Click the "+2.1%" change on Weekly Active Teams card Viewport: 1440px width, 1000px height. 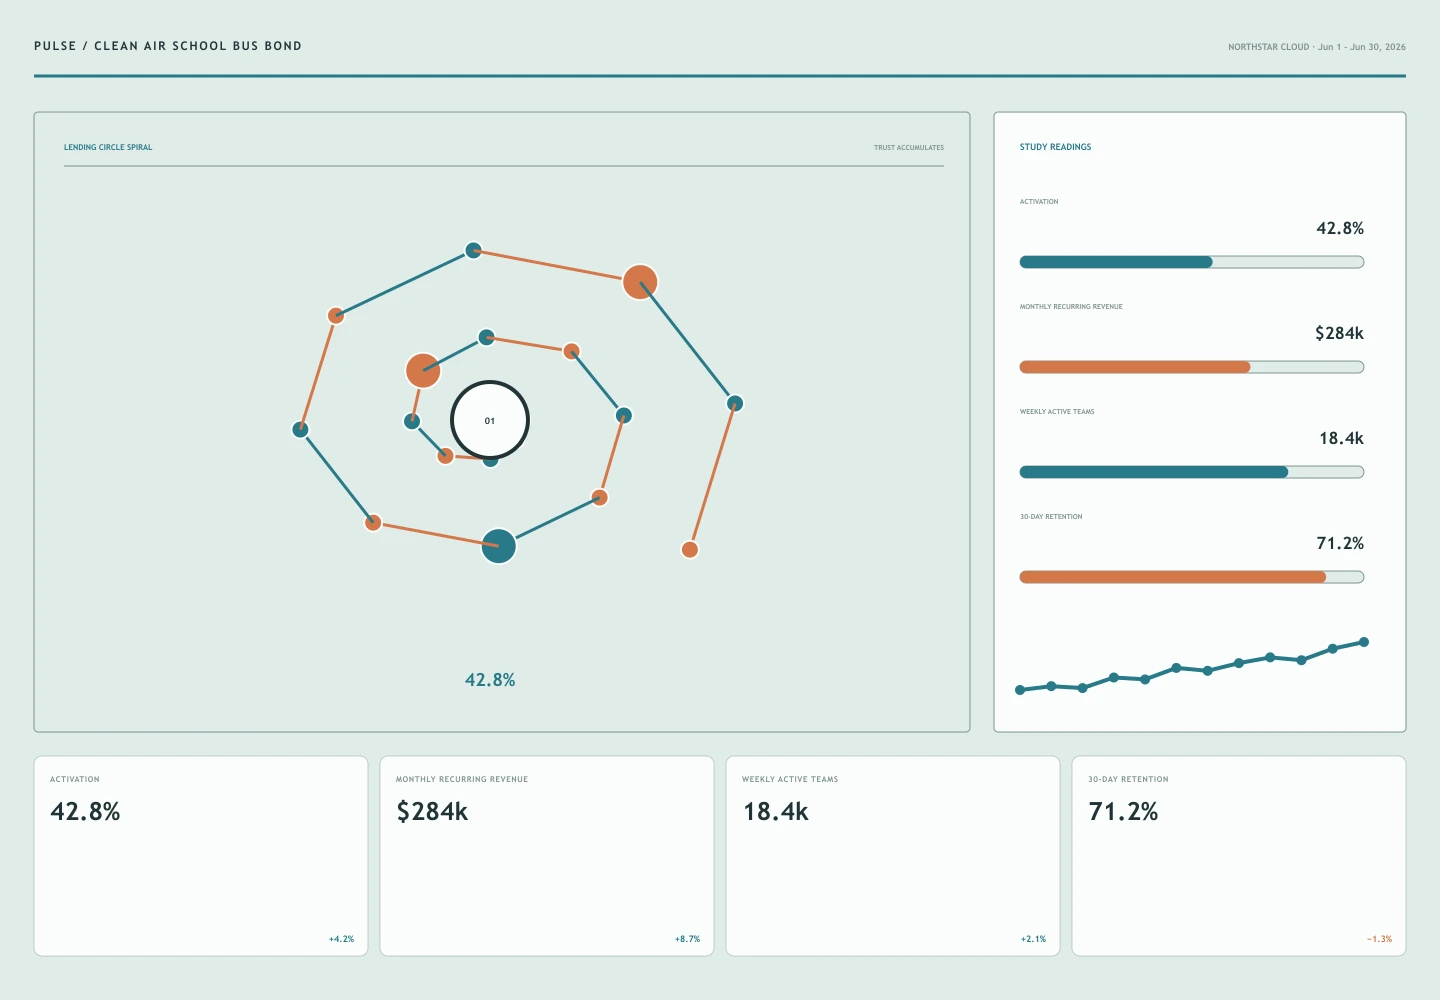click(x=1033, y=939)
